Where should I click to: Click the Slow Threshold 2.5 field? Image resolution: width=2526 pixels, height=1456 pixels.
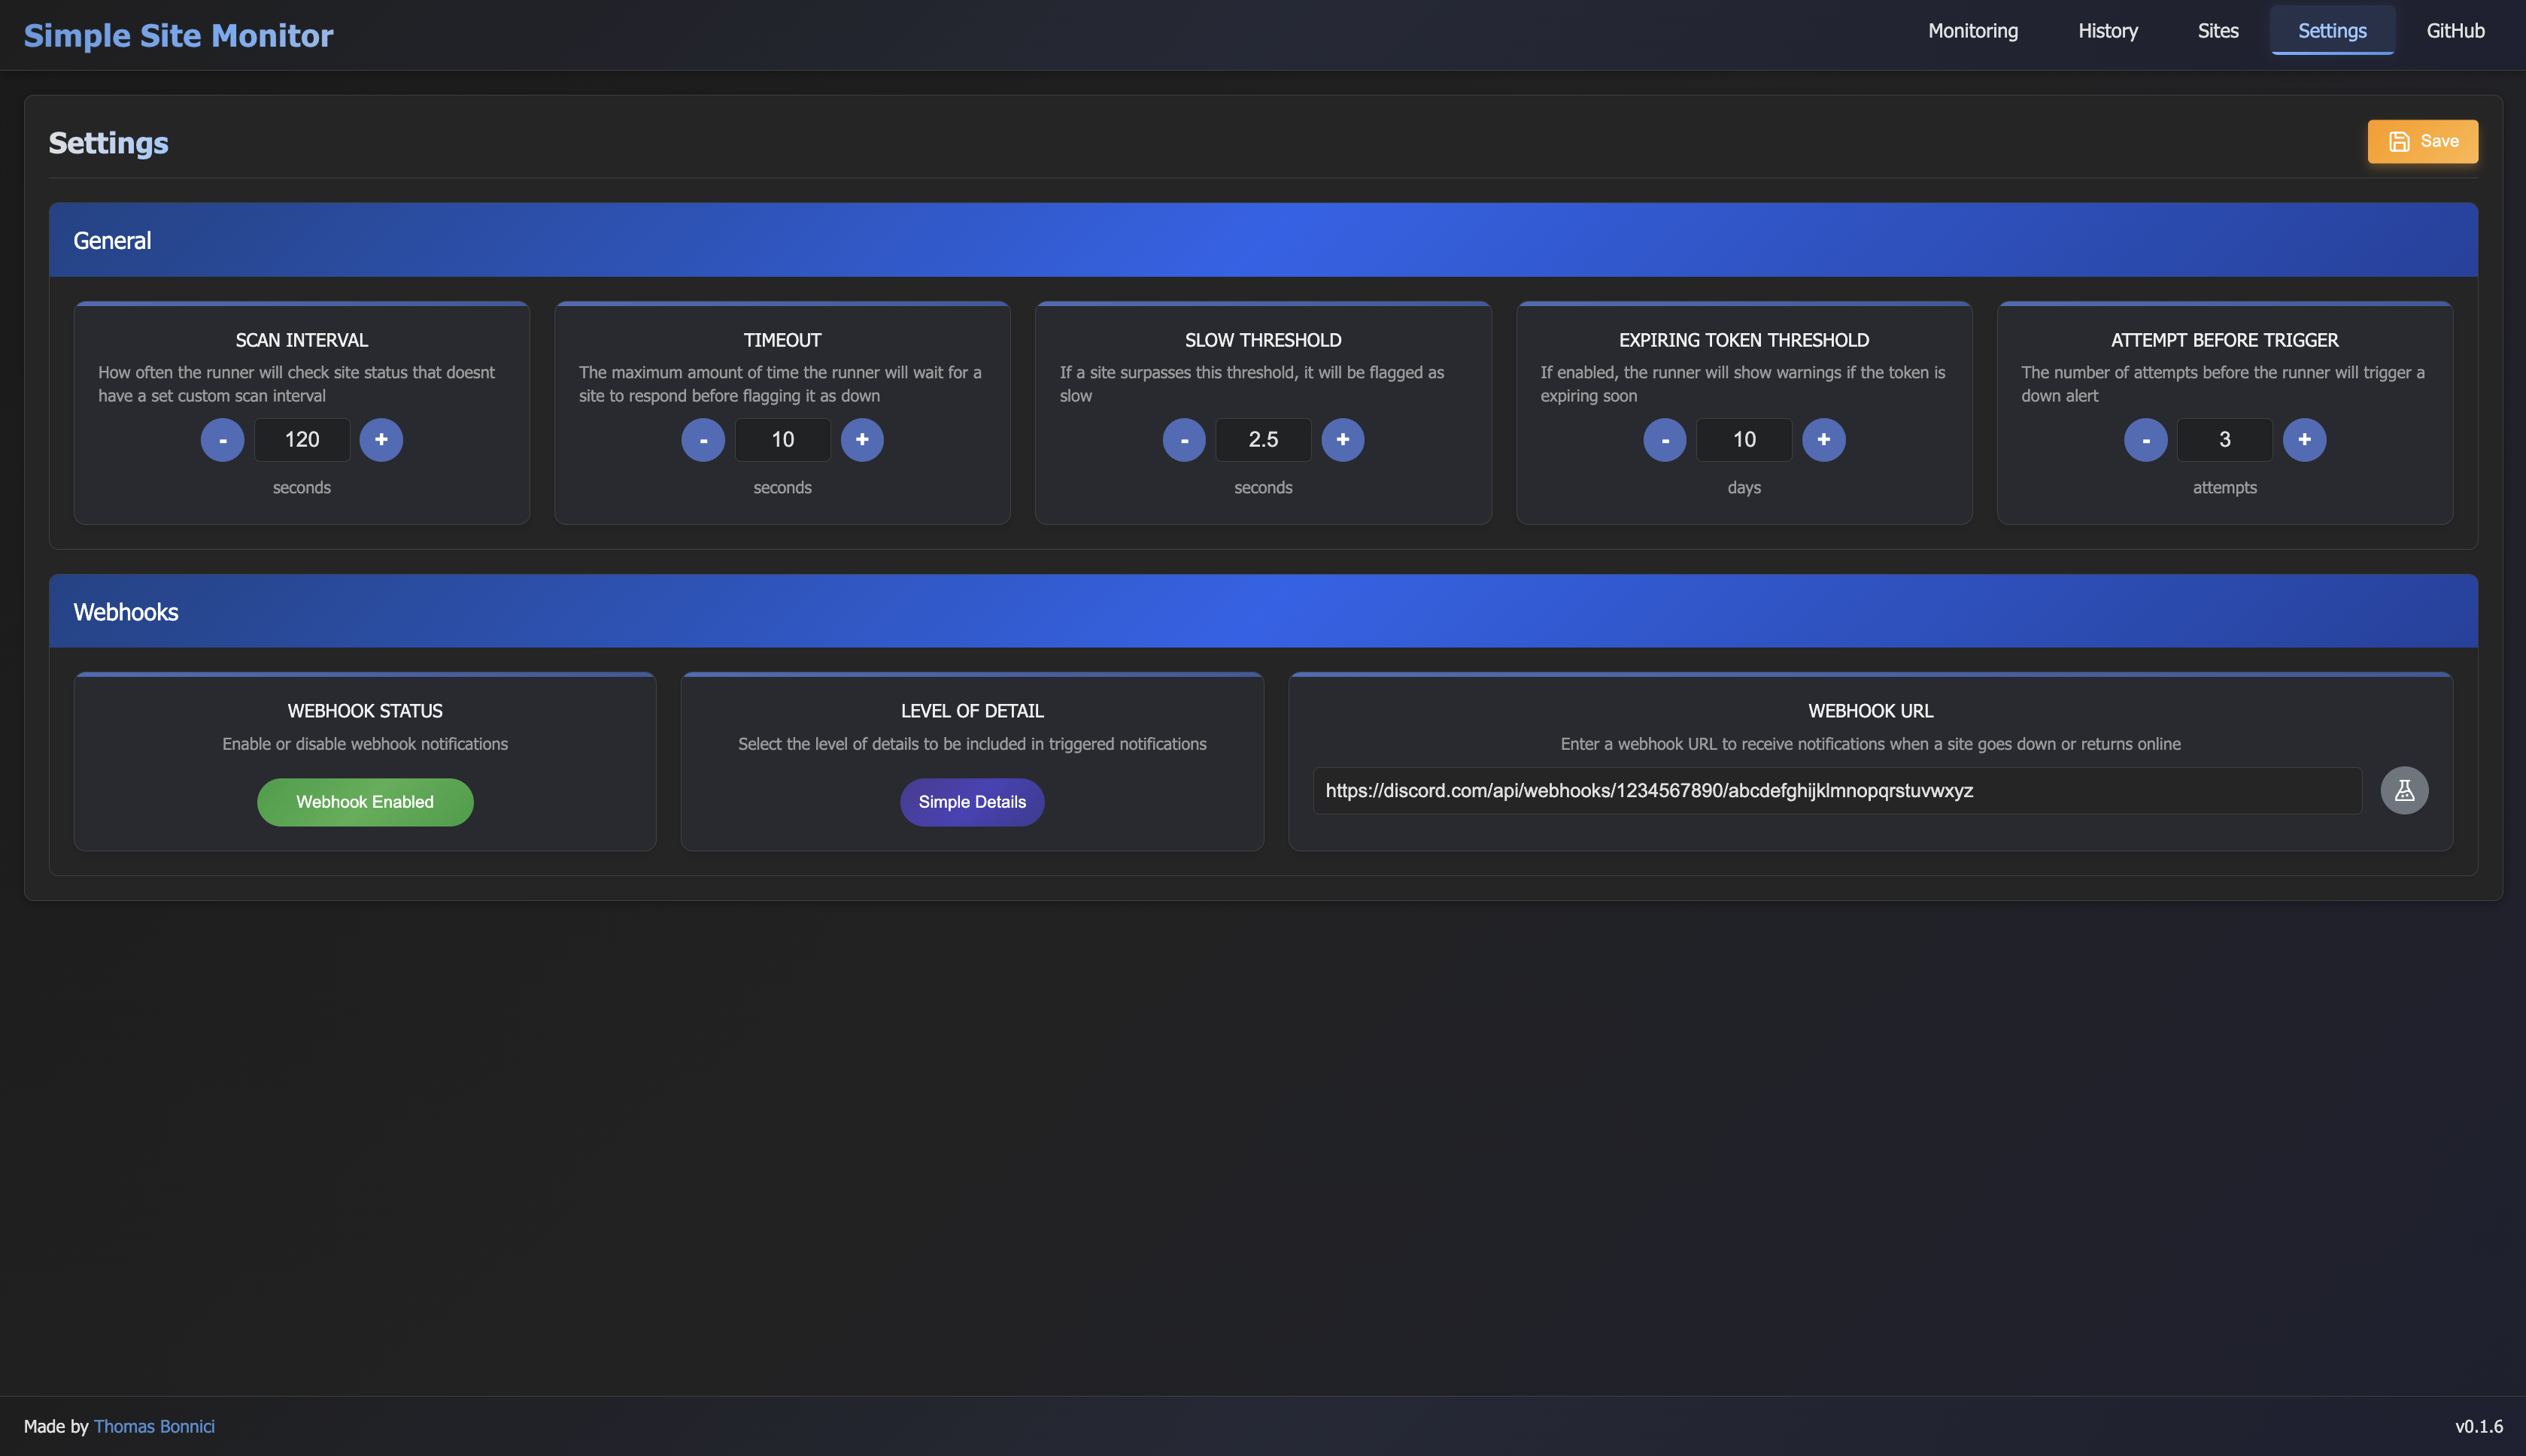[x=1263, y=440]
